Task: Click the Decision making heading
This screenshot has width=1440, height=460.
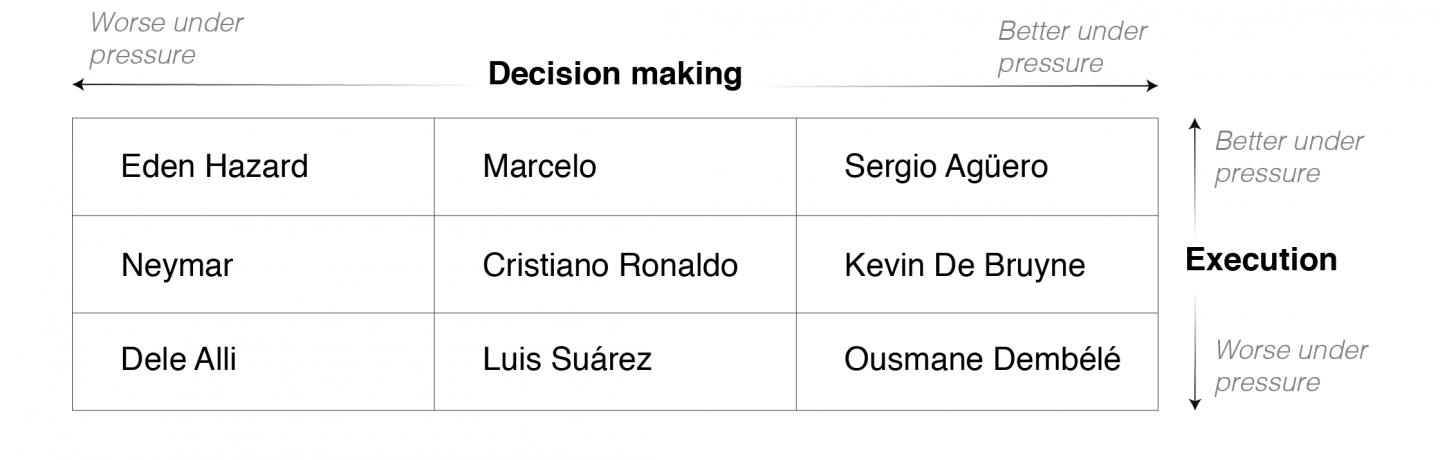Action: pyautogui.click(x=615, y=74)
